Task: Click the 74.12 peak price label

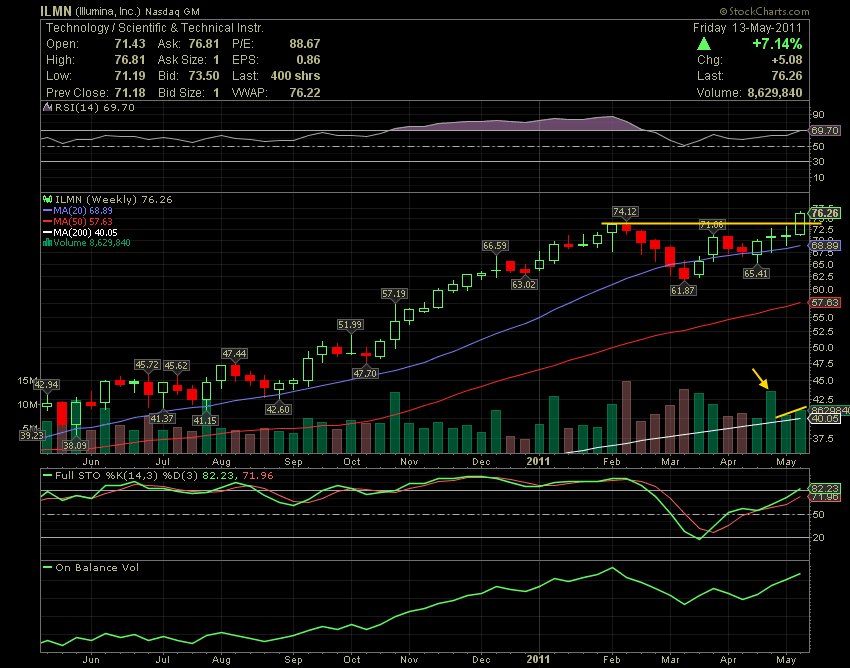Action: [x=624, y=211]
